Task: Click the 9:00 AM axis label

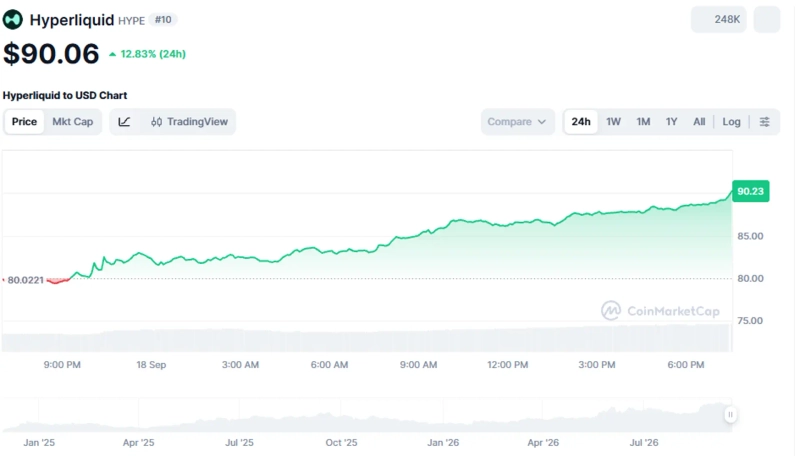Action: tap(418, 365)
